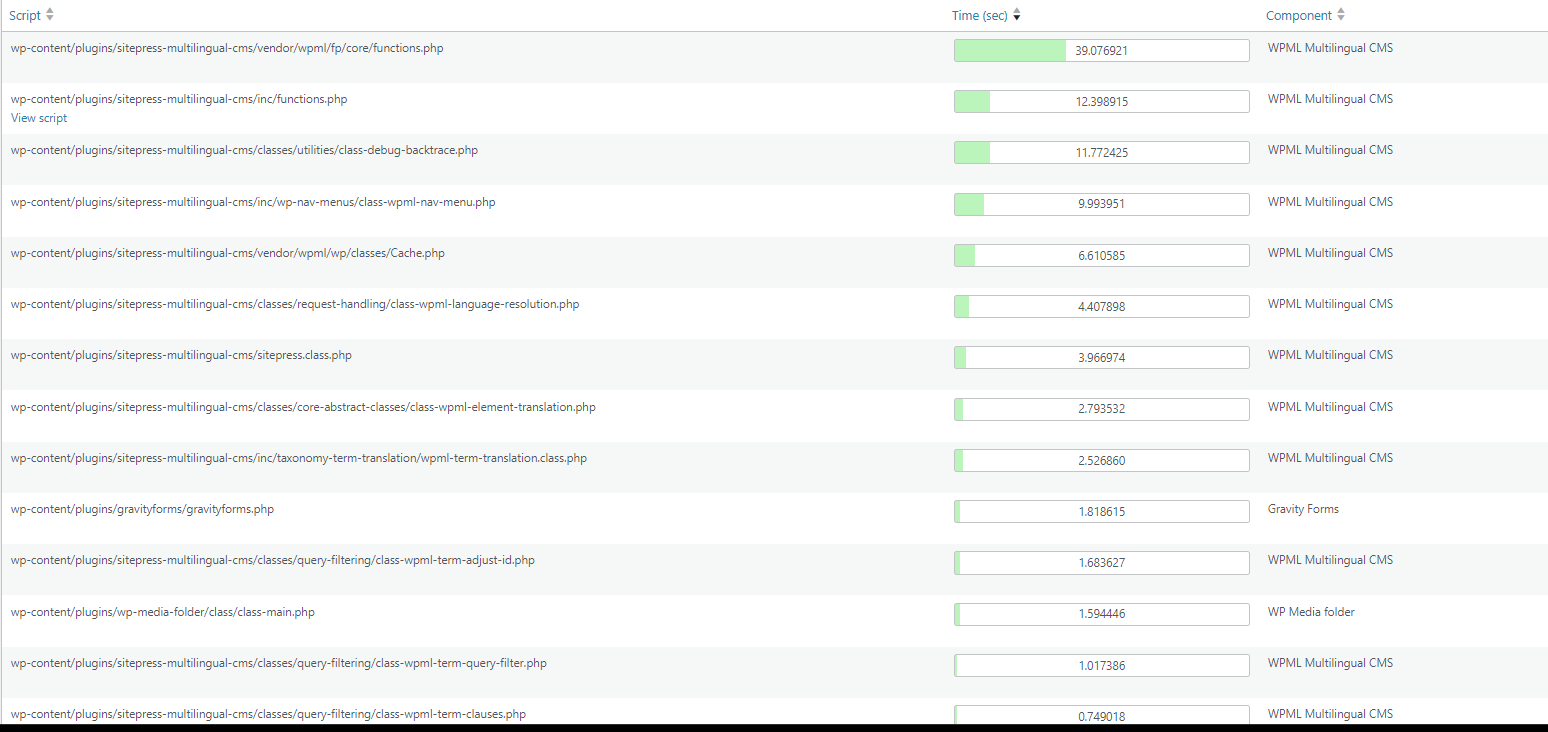1548x732 pixels.
Task: Click the 6.610585 time bar
Action: point(1102,255)
